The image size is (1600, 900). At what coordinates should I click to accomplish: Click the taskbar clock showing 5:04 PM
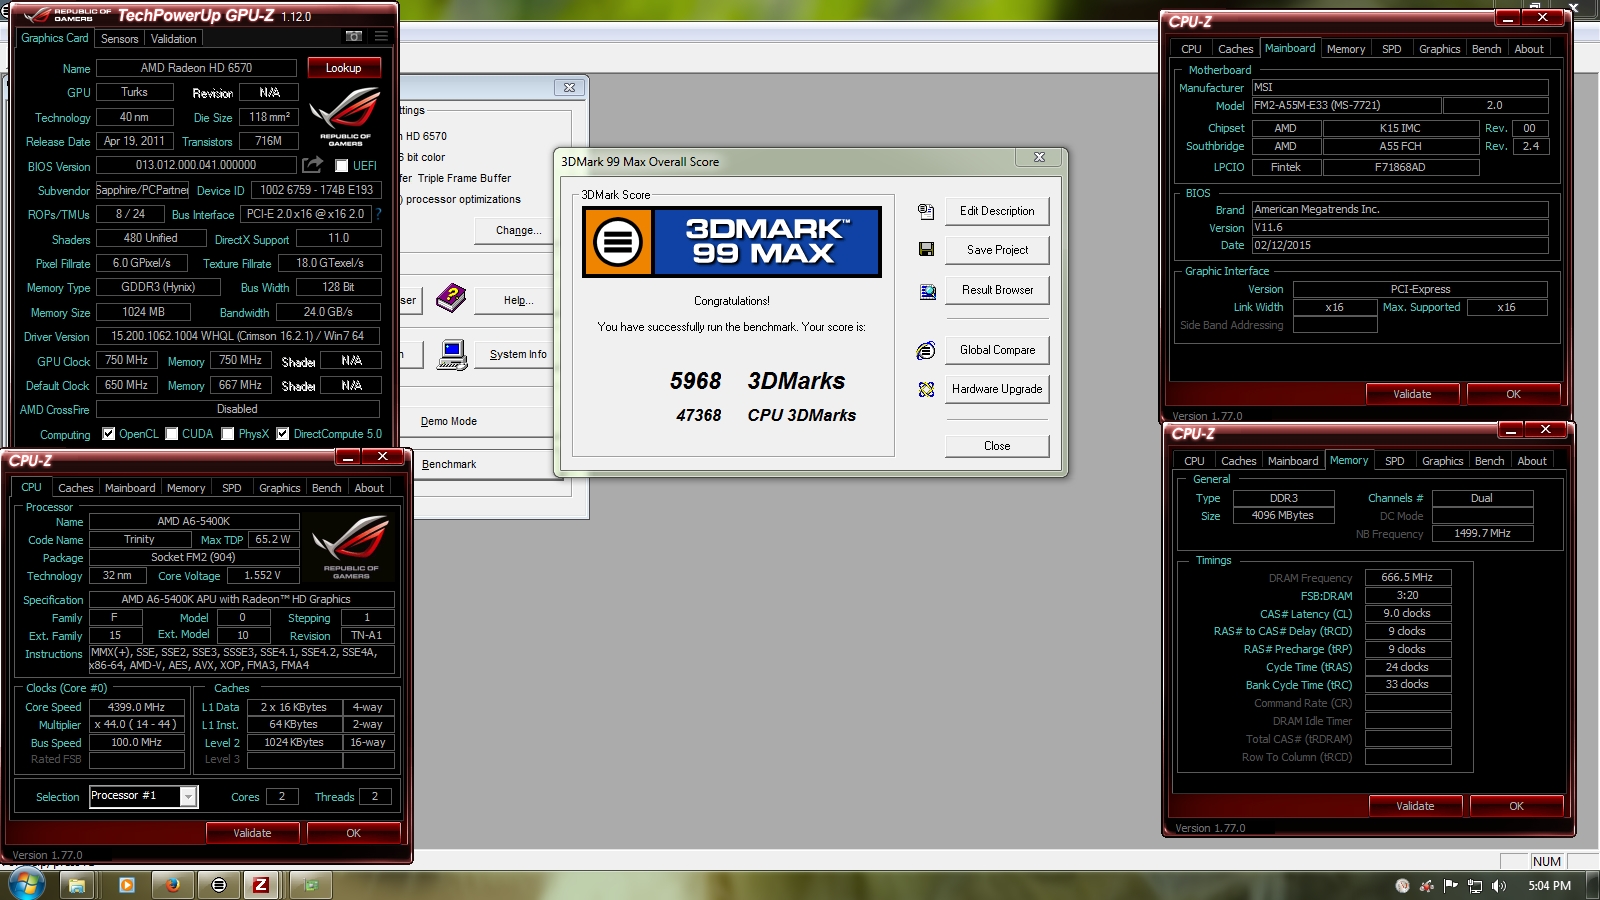point(1549,886)
